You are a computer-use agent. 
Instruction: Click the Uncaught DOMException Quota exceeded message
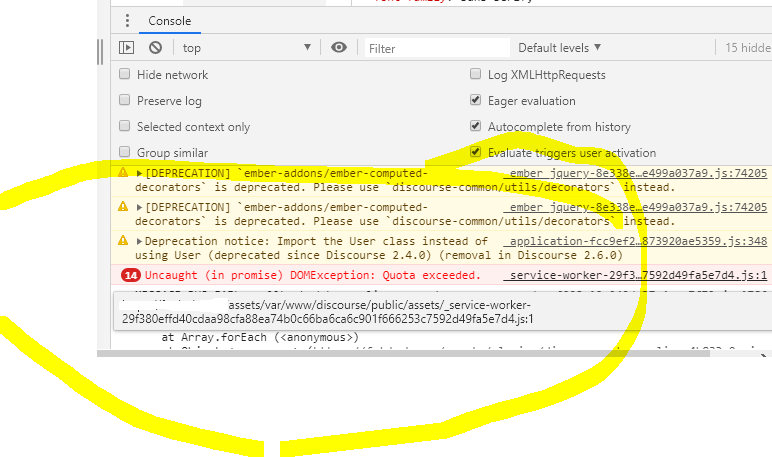point(313,275)
